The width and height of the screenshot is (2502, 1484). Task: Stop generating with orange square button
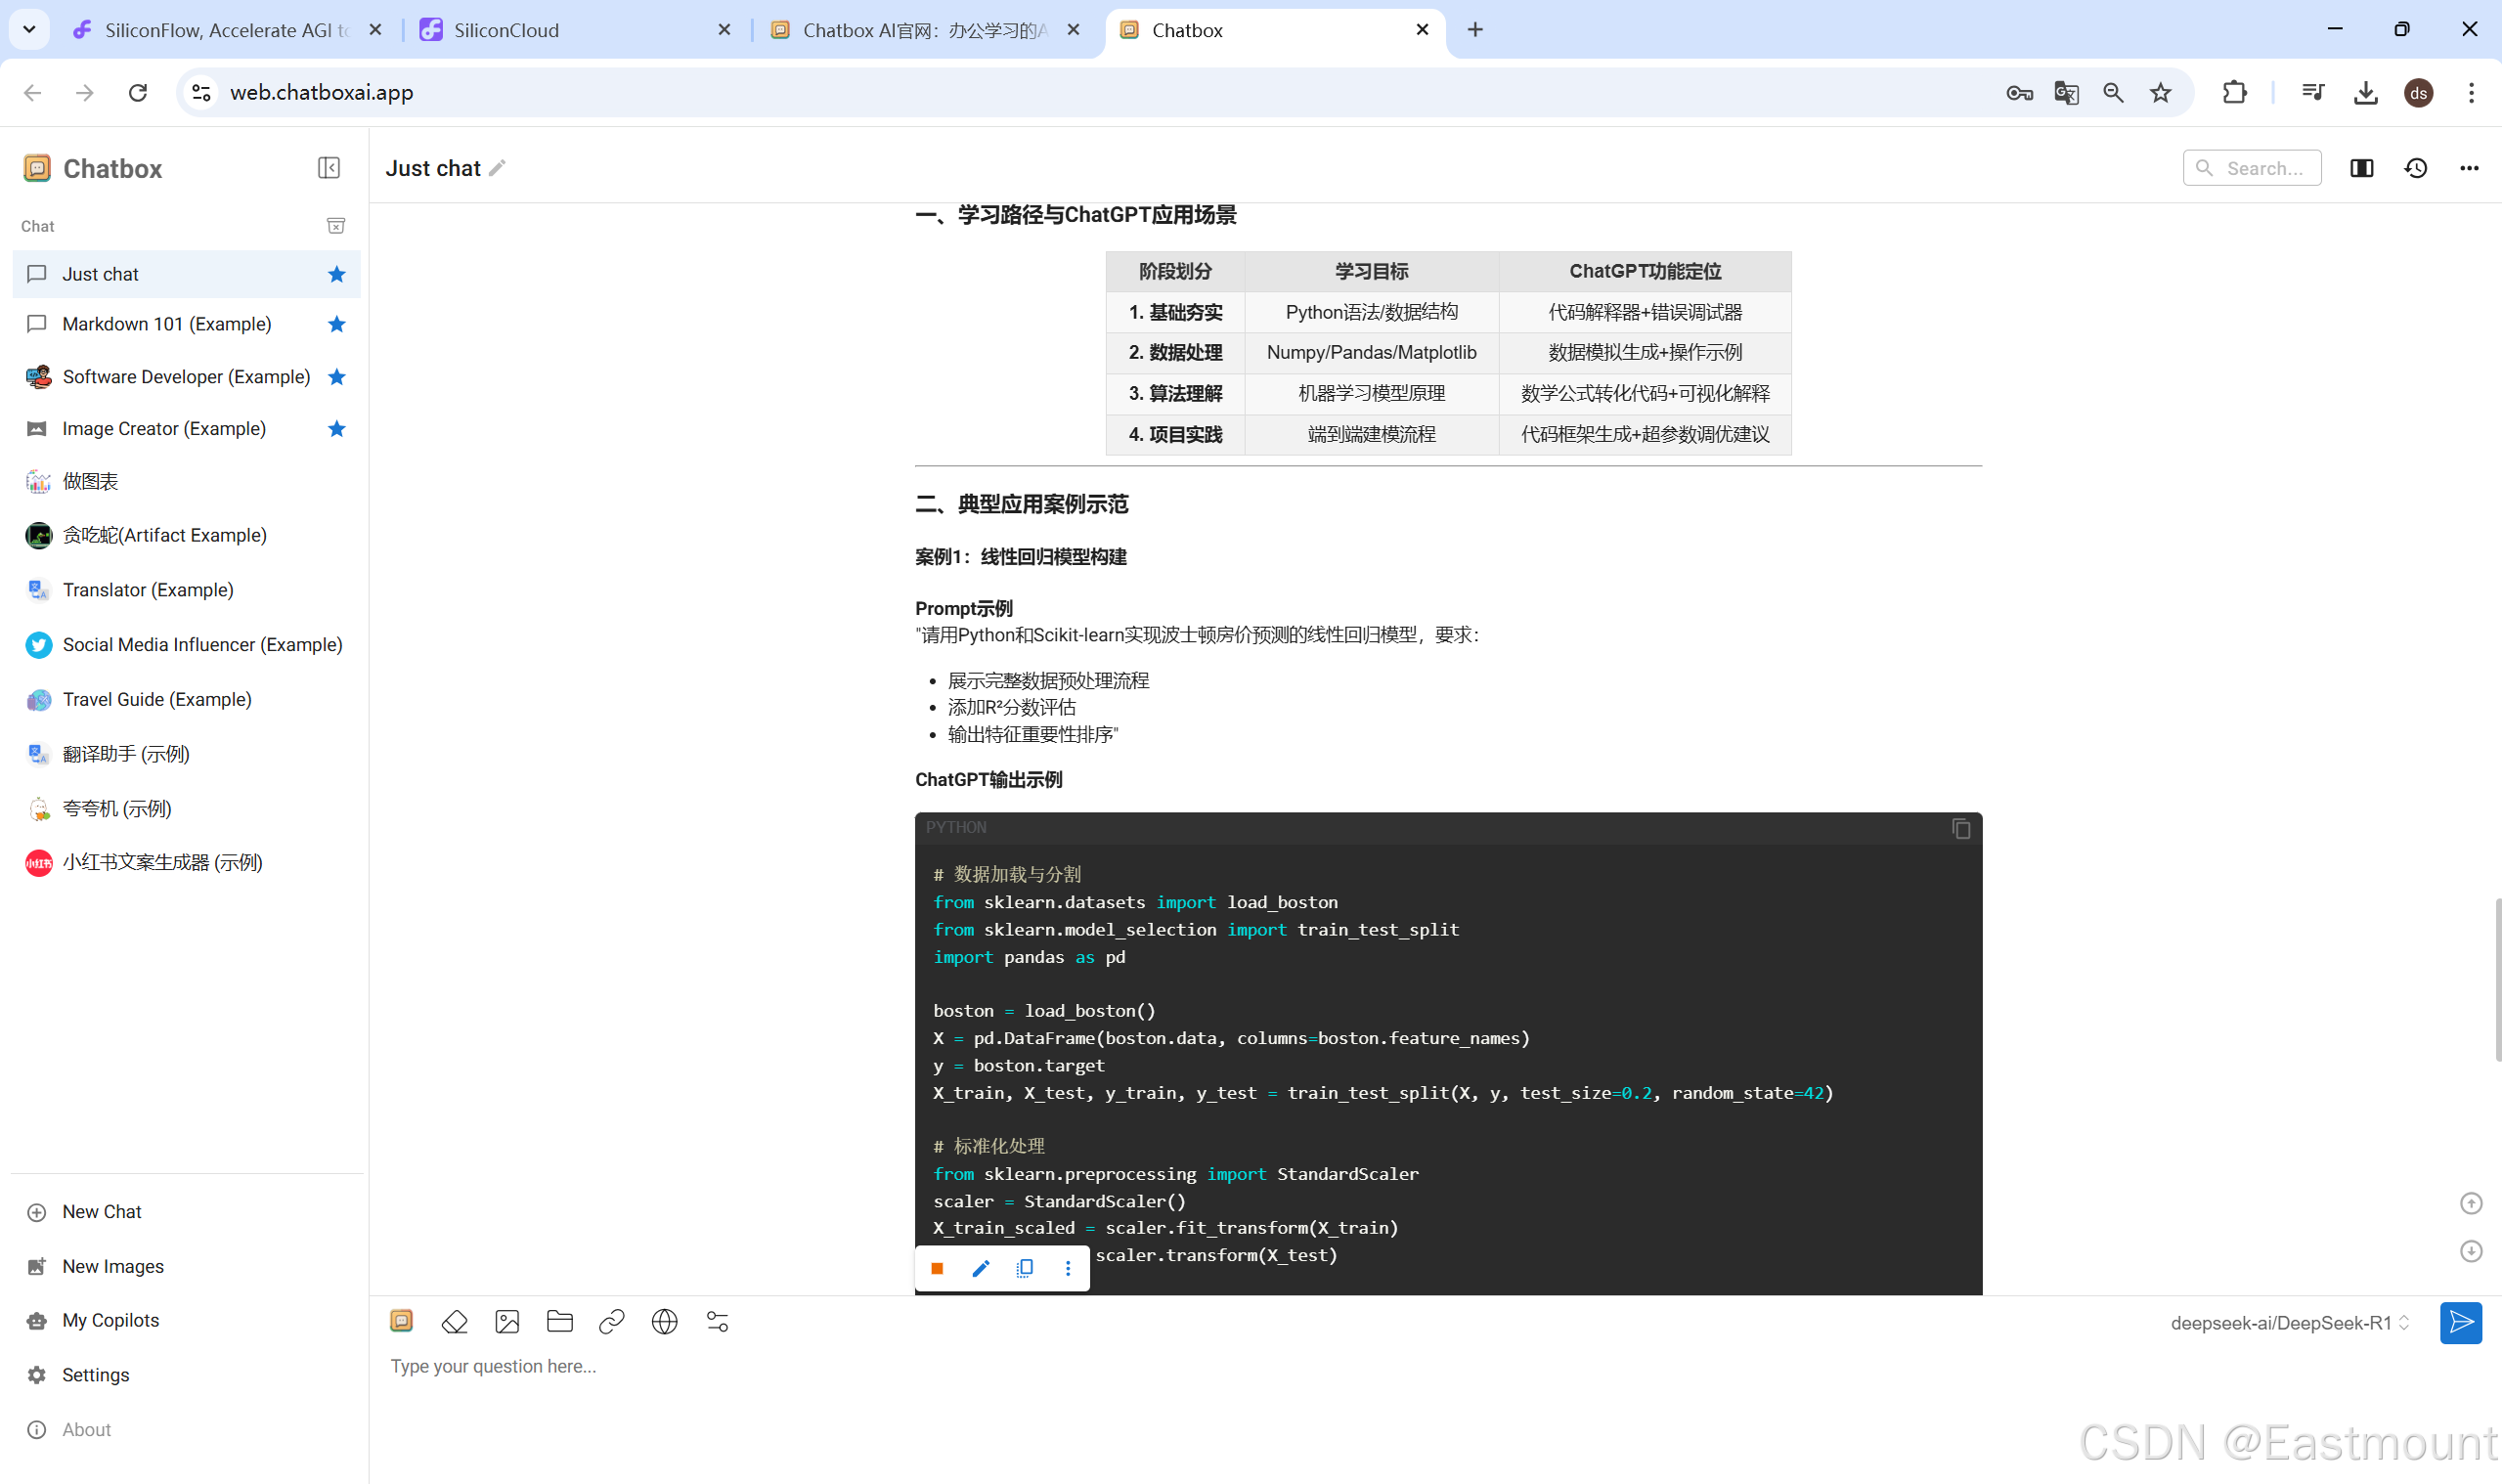pos(937,1268)
